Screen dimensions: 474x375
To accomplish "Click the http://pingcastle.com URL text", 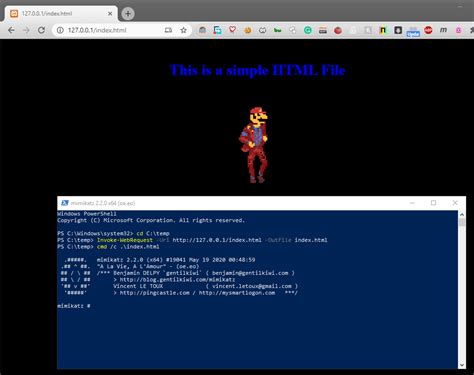I will click(154, 293).
